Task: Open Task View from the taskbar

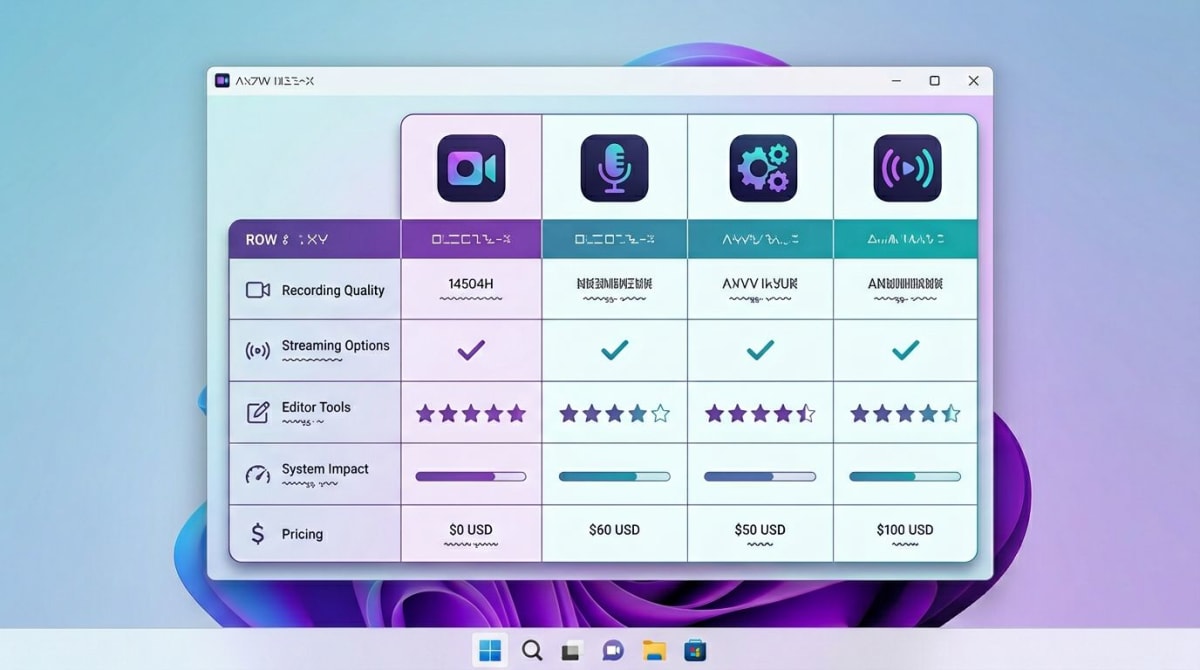Action: [x=572, y=651]
